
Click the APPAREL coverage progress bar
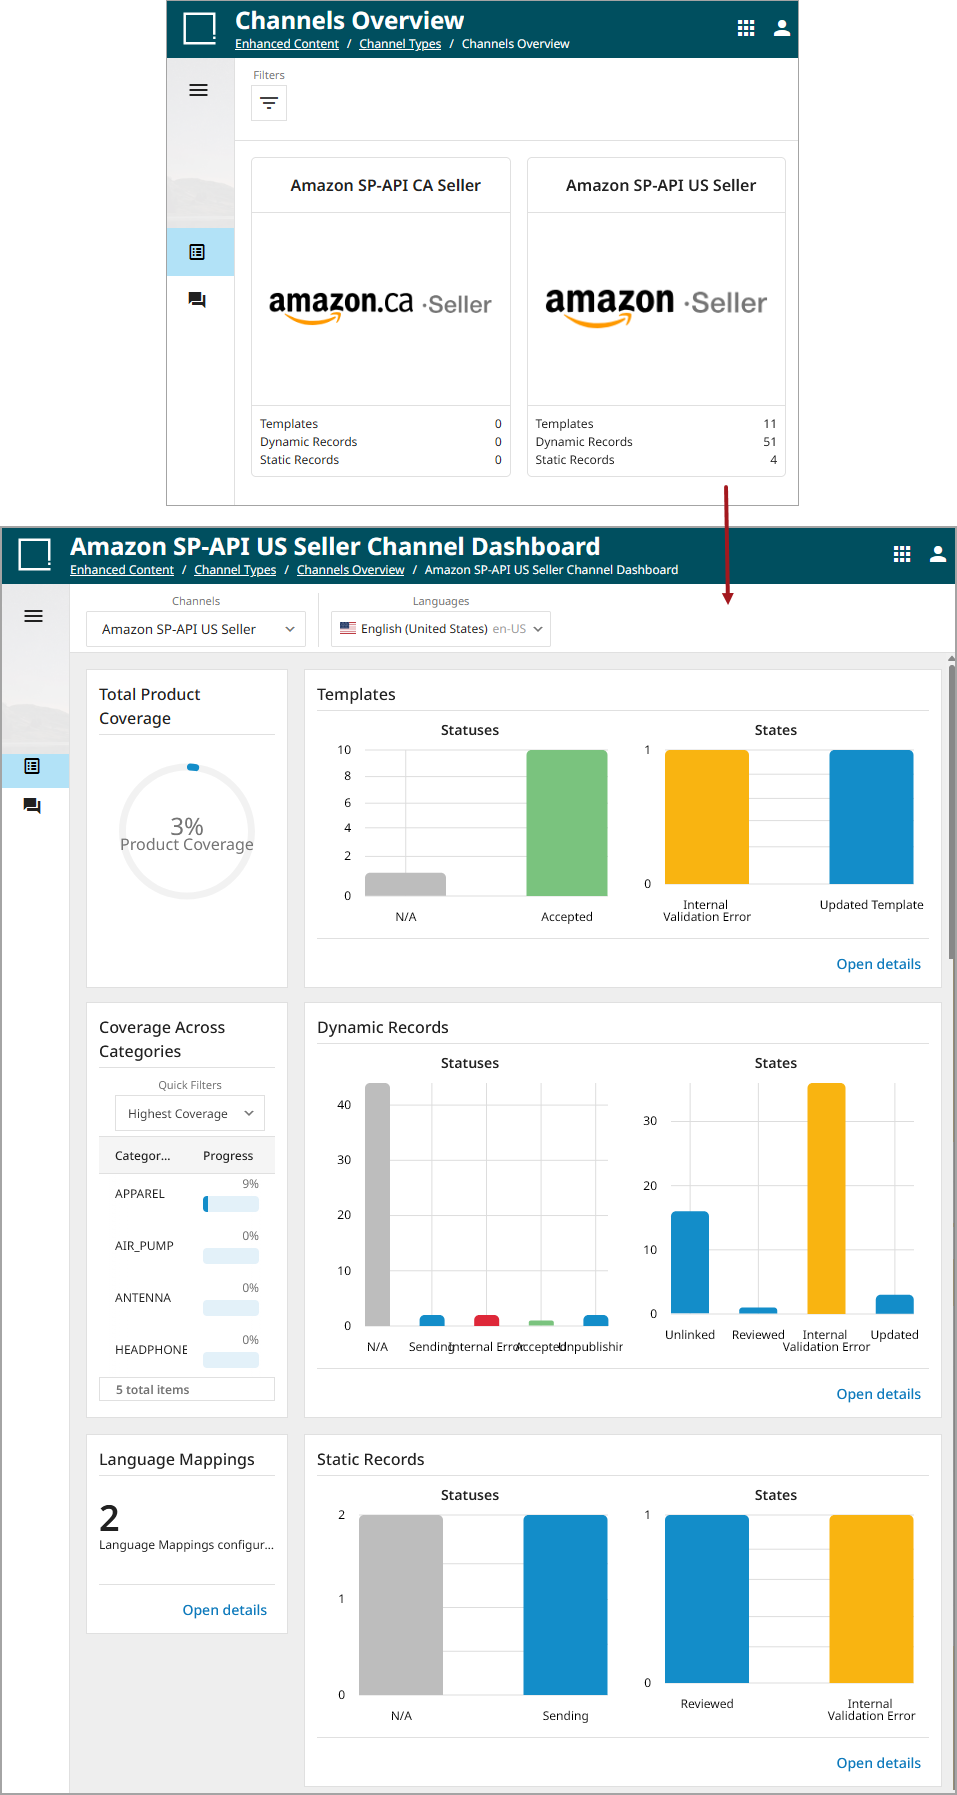(x=231, y=1204)
